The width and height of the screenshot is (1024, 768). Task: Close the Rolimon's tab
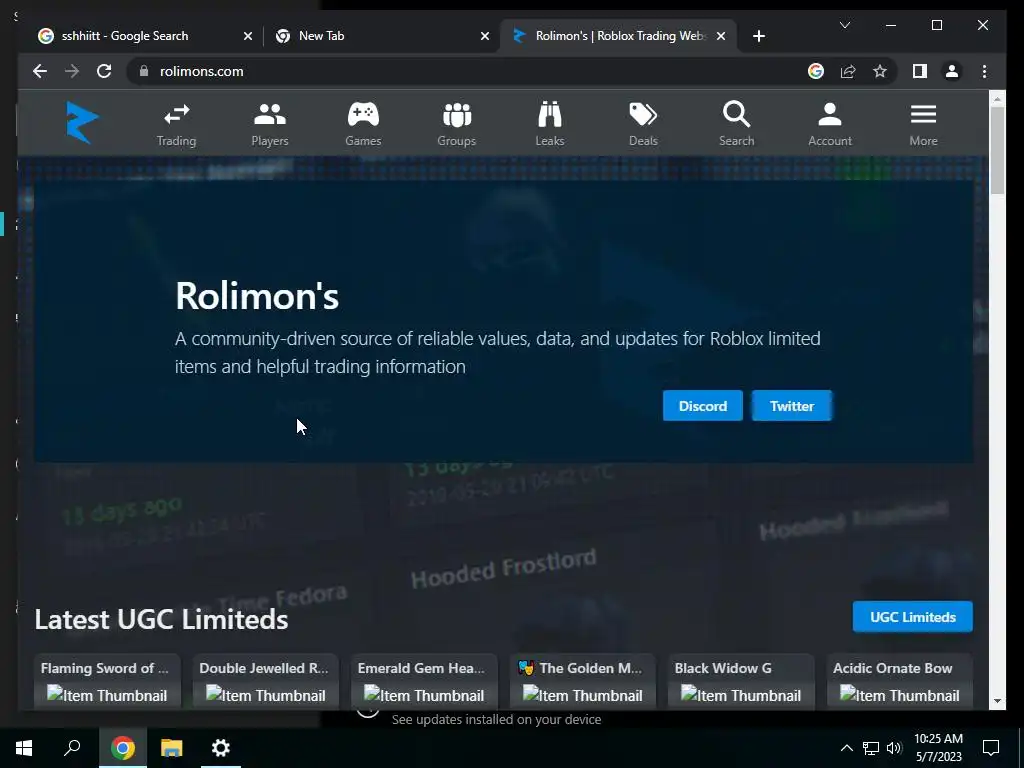[x=721, y=36]
